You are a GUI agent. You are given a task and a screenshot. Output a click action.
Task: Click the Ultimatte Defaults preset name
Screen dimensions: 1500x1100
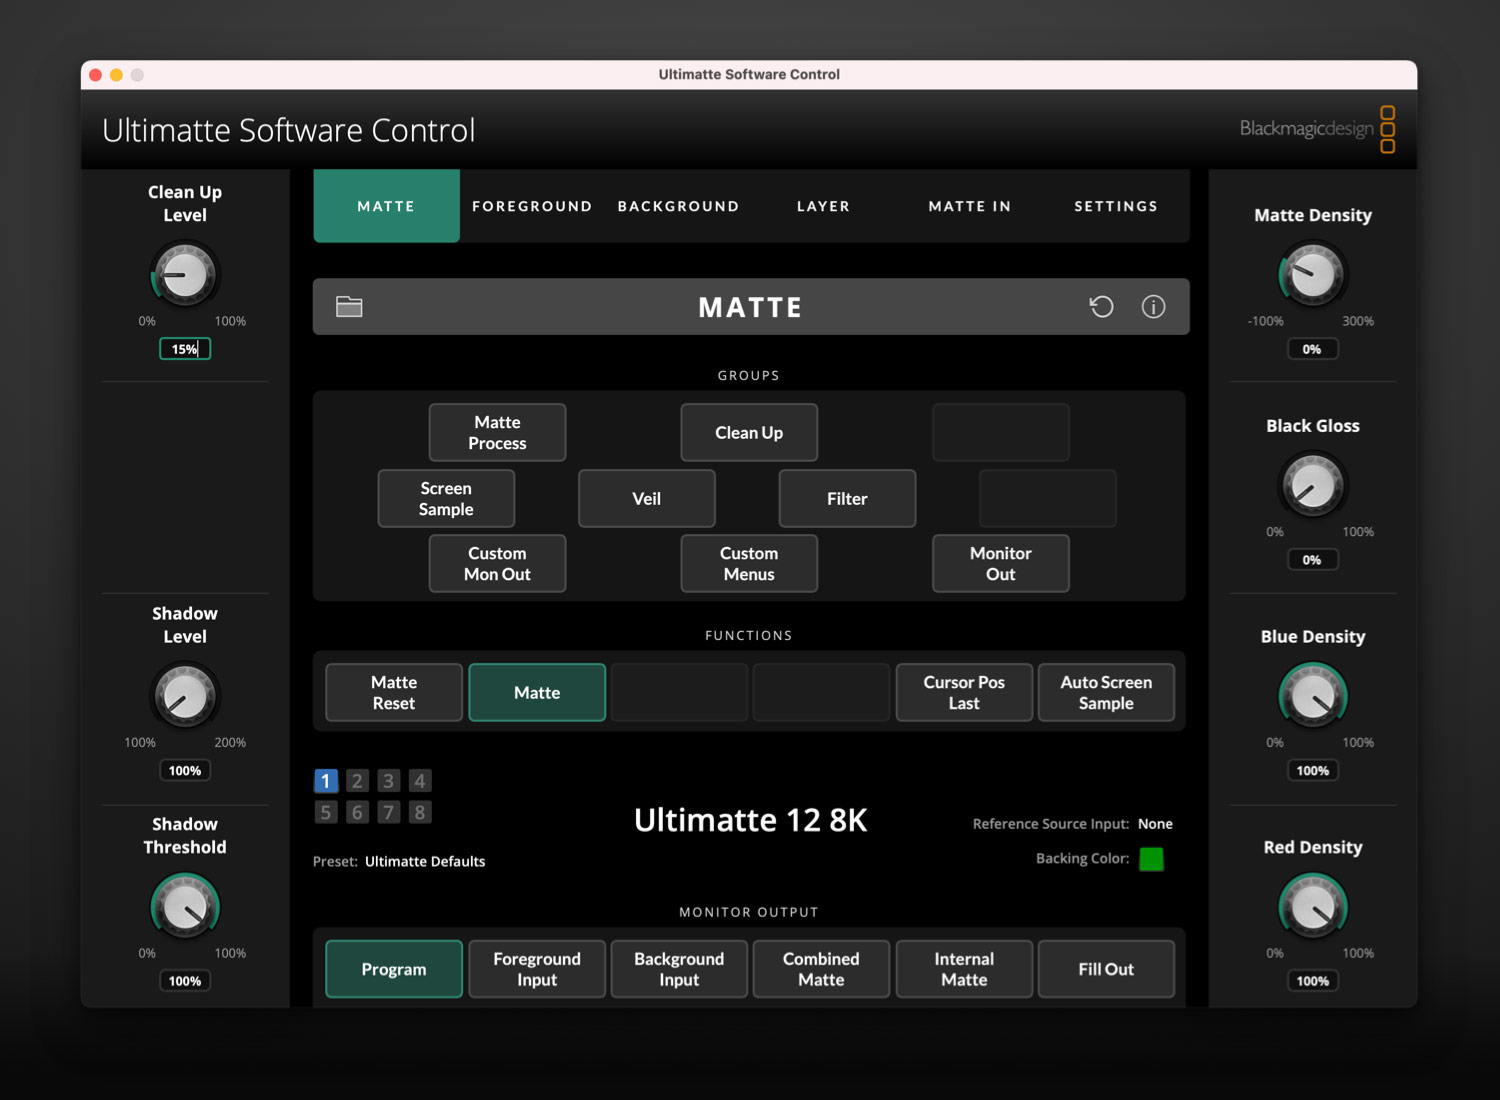click(x=425, y=861)
